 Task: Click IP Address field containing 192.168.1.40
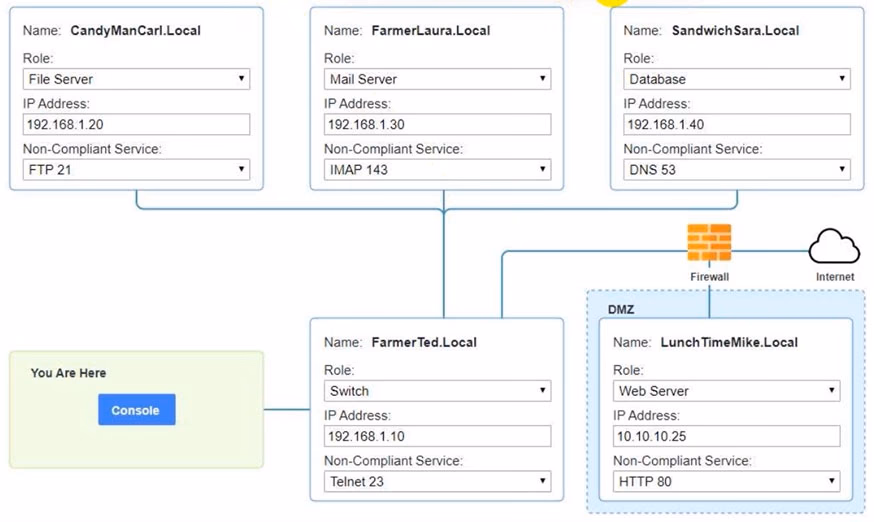(x=737, y=124)
